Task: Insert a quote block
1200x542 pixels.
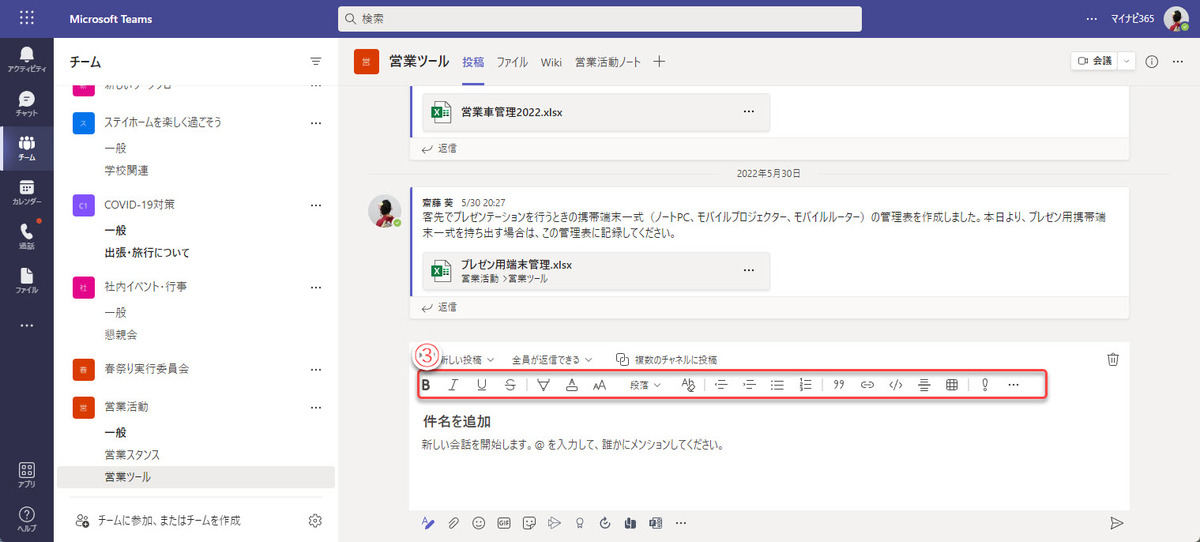Action: click(840, 384)
